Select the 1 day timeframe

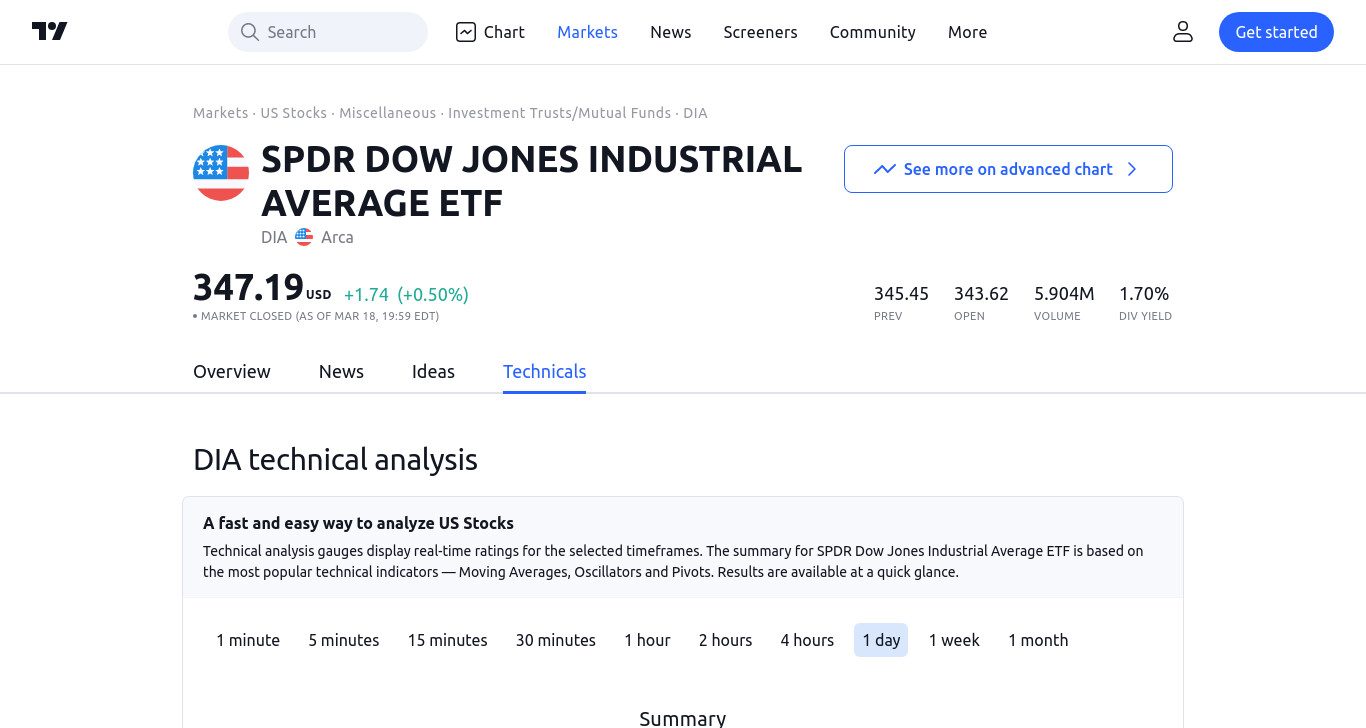[x=881, y=640]
